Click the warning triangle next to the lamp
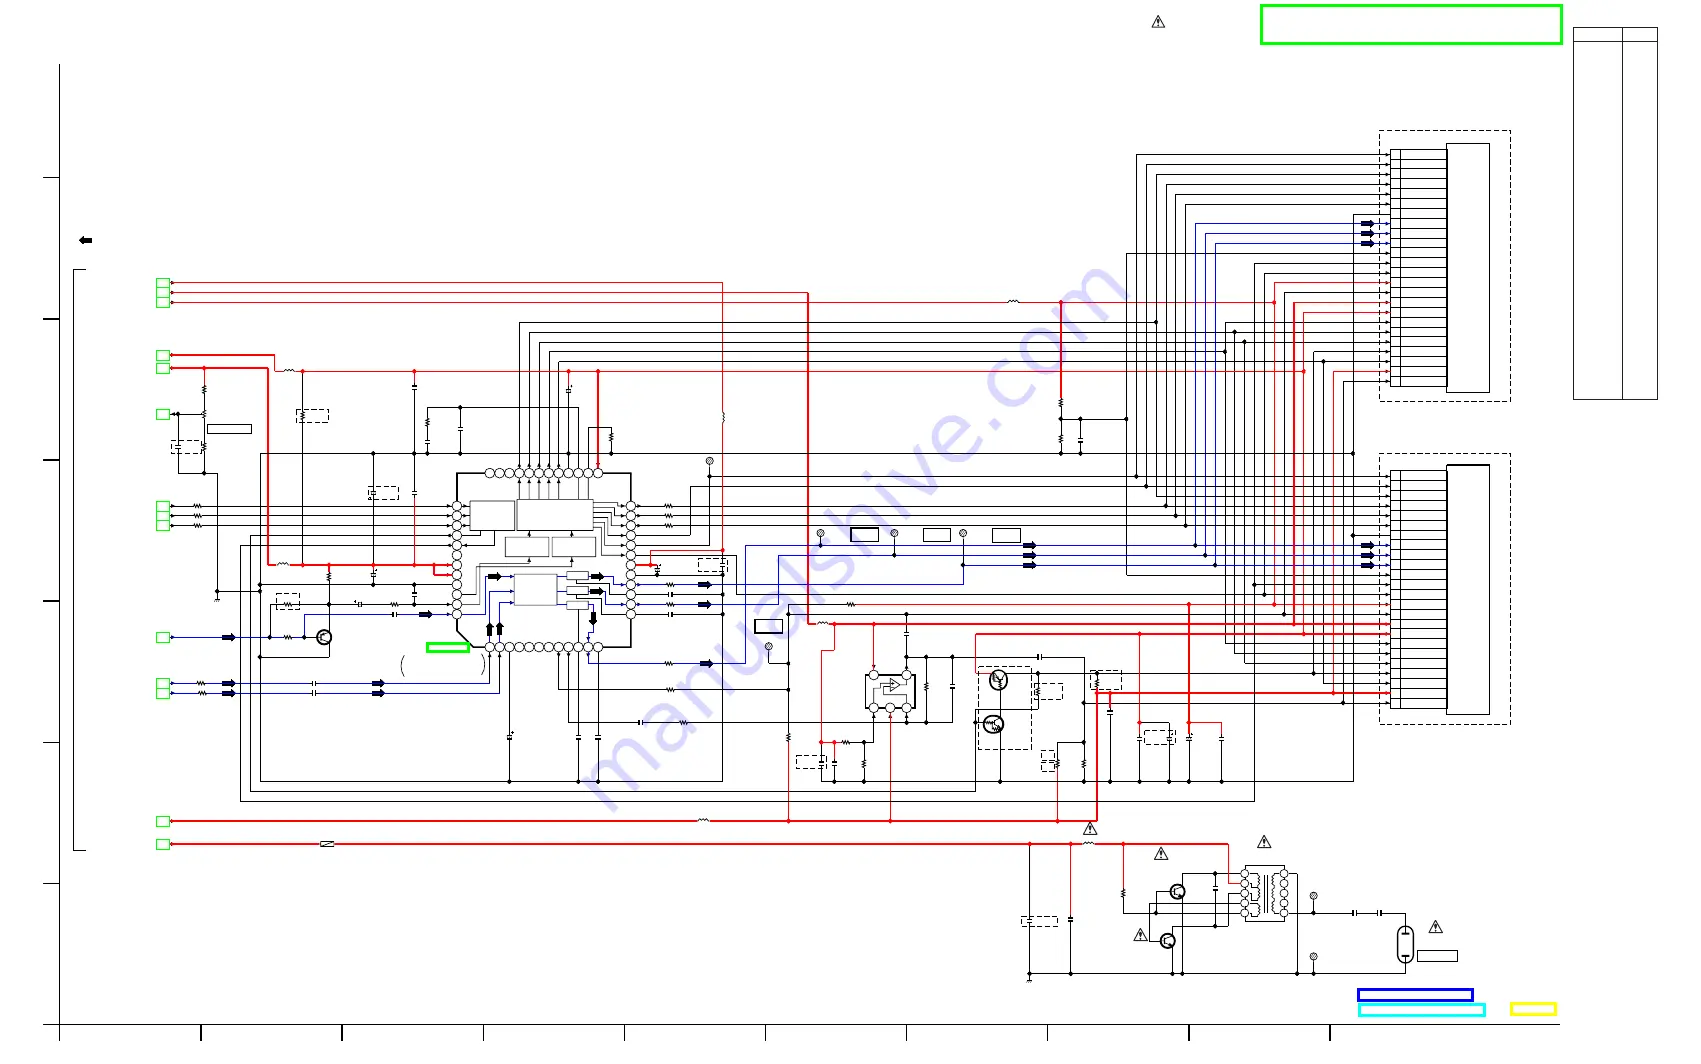This screenshot has width=1701, height=1064. 1436,927
